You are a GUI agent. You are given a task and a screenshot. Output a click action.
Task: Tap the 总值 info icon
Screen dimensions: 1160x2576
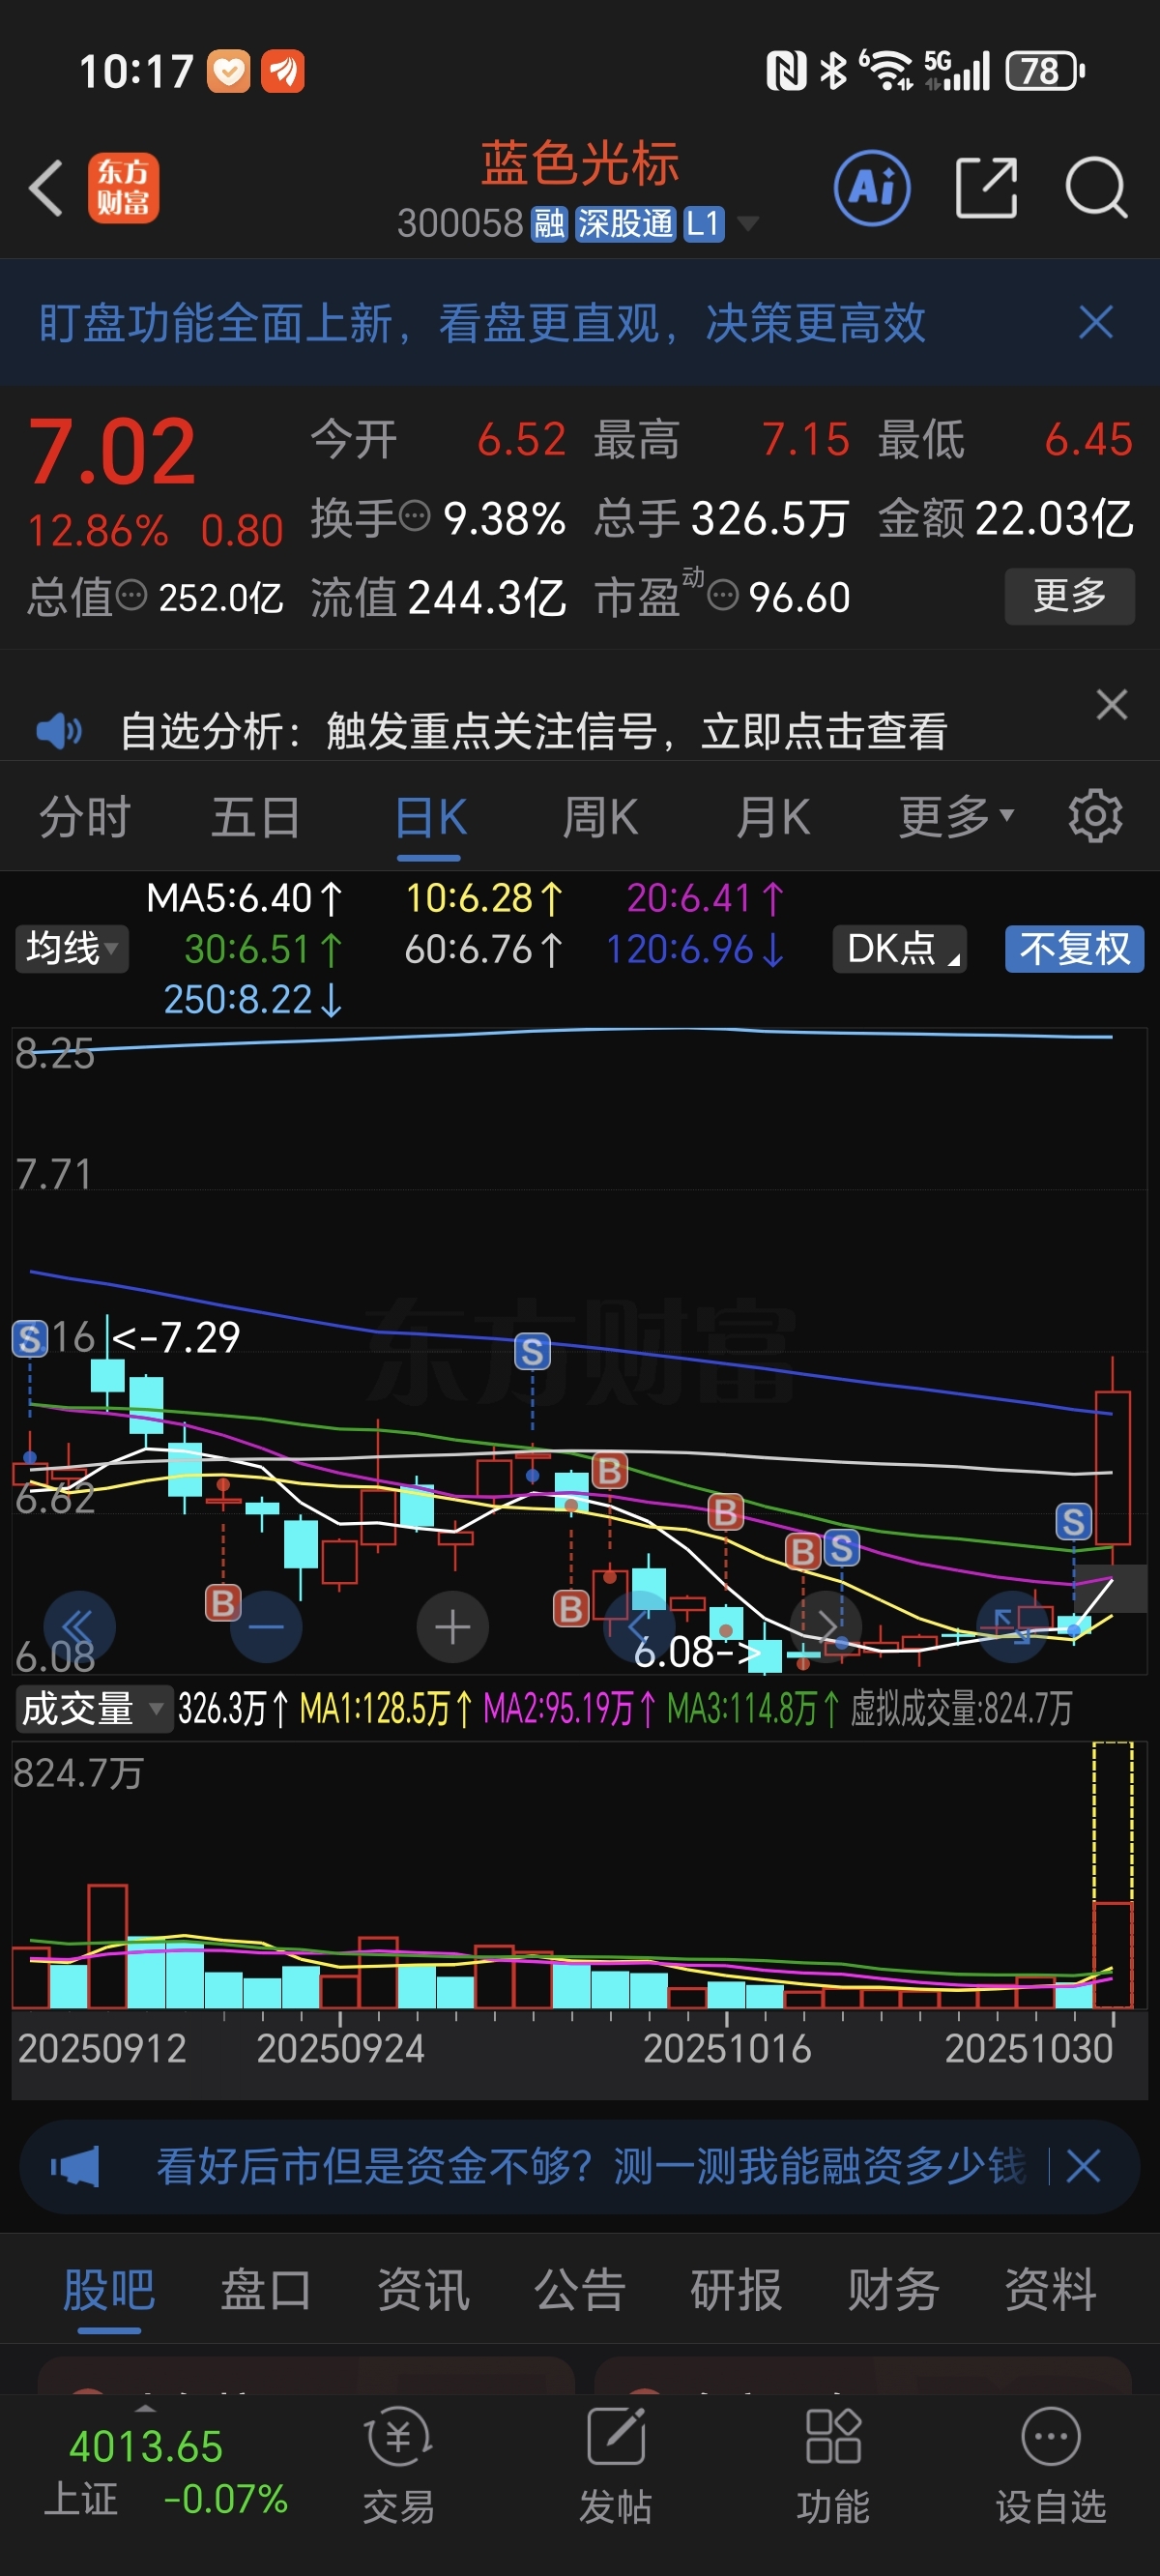132,596
